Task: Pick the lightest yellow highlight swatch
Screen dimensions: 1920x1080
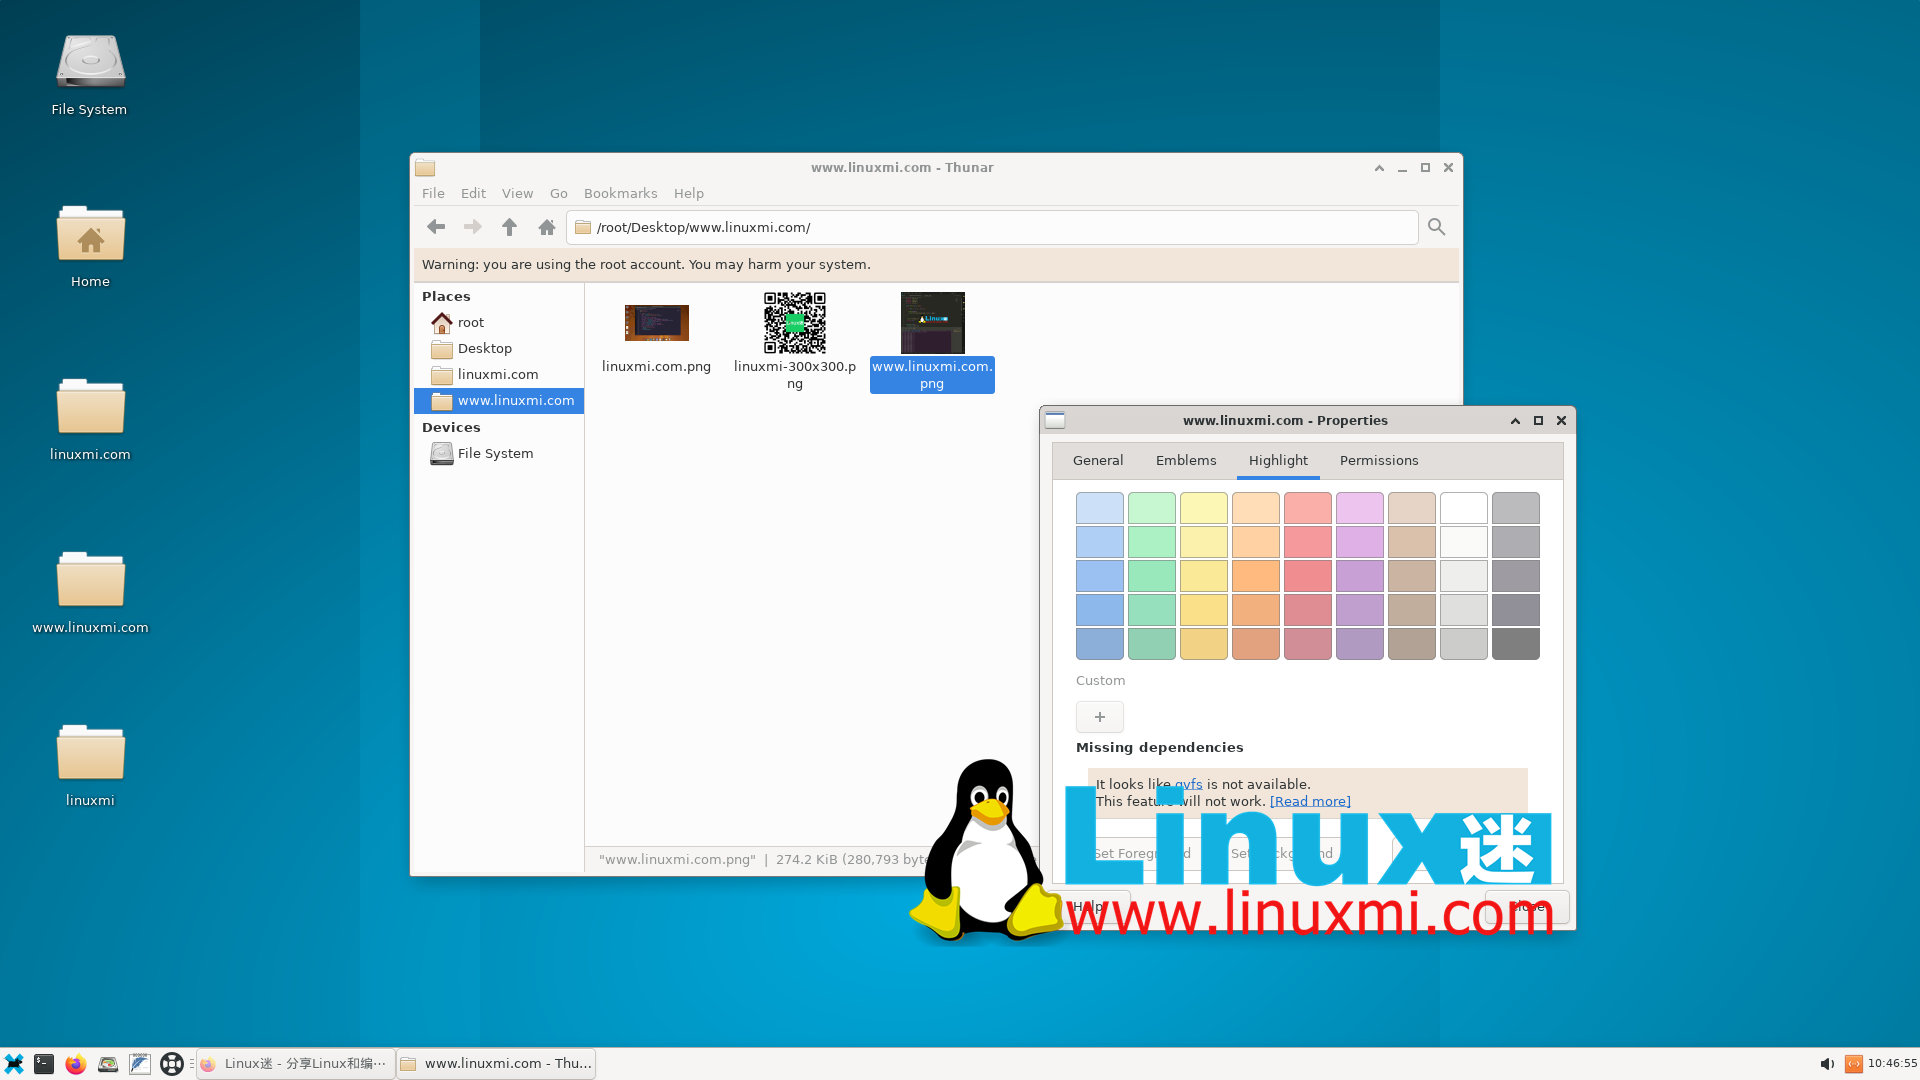Action: point(1204,508)
